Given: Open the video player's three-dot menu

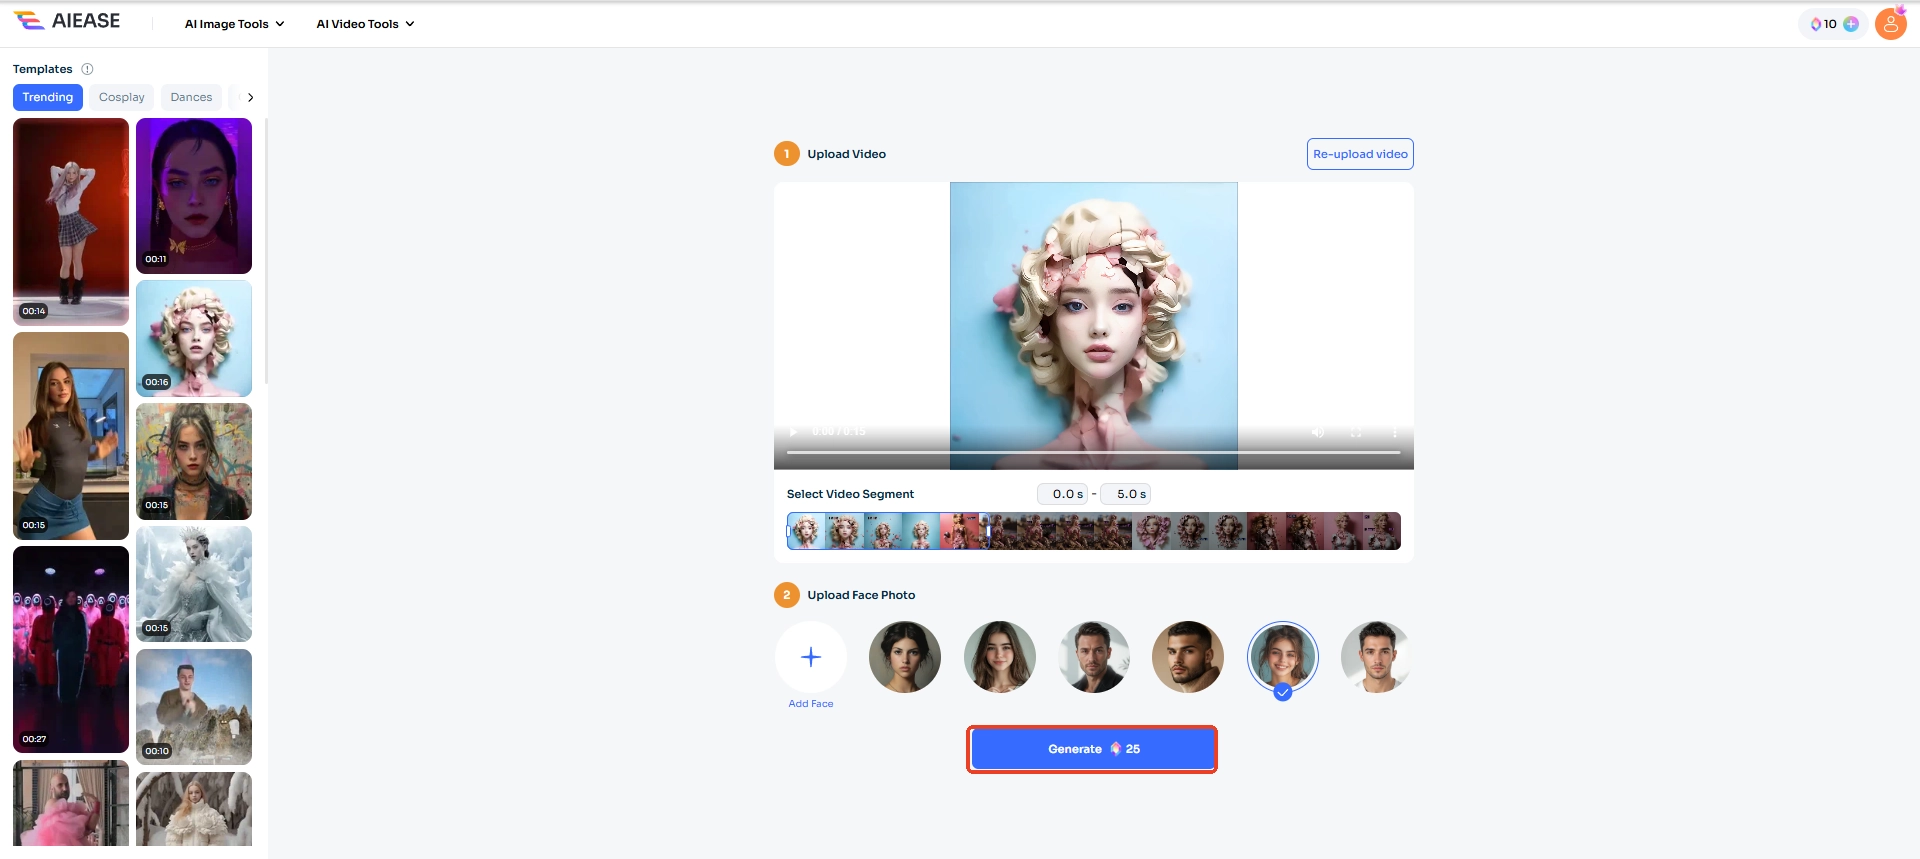Looking at the screenshot, I should tap(1394, 432).
